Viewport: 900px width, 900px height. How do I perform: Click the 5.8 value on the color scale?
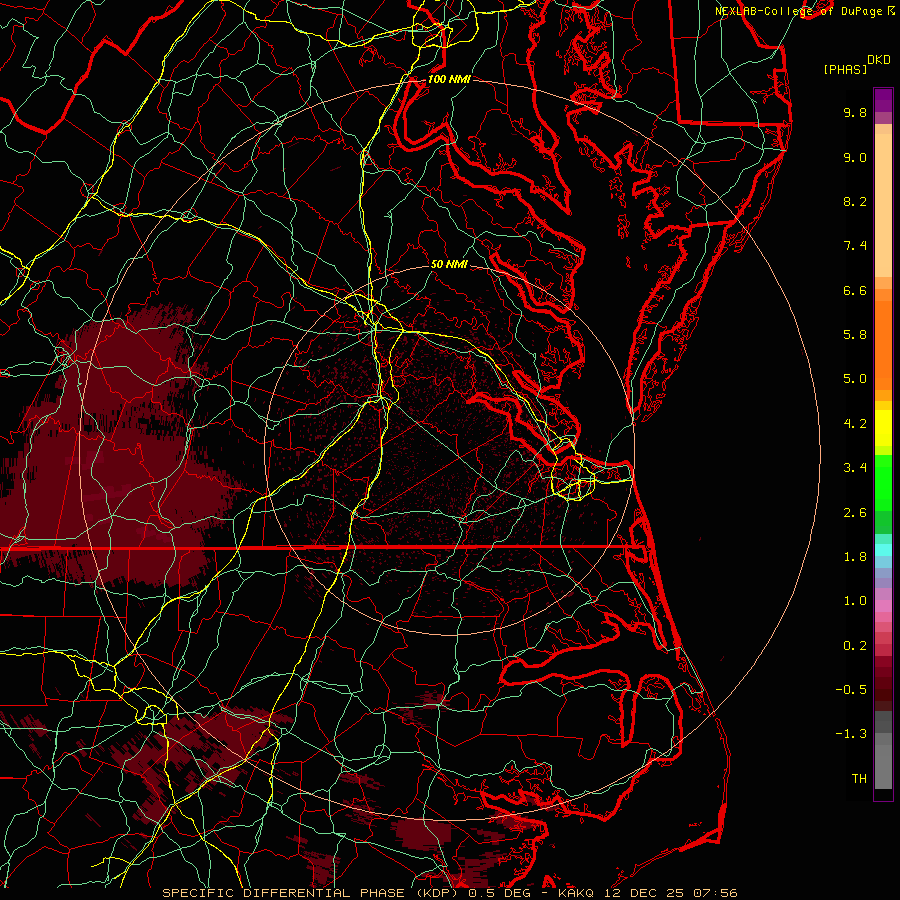[855, 335]
